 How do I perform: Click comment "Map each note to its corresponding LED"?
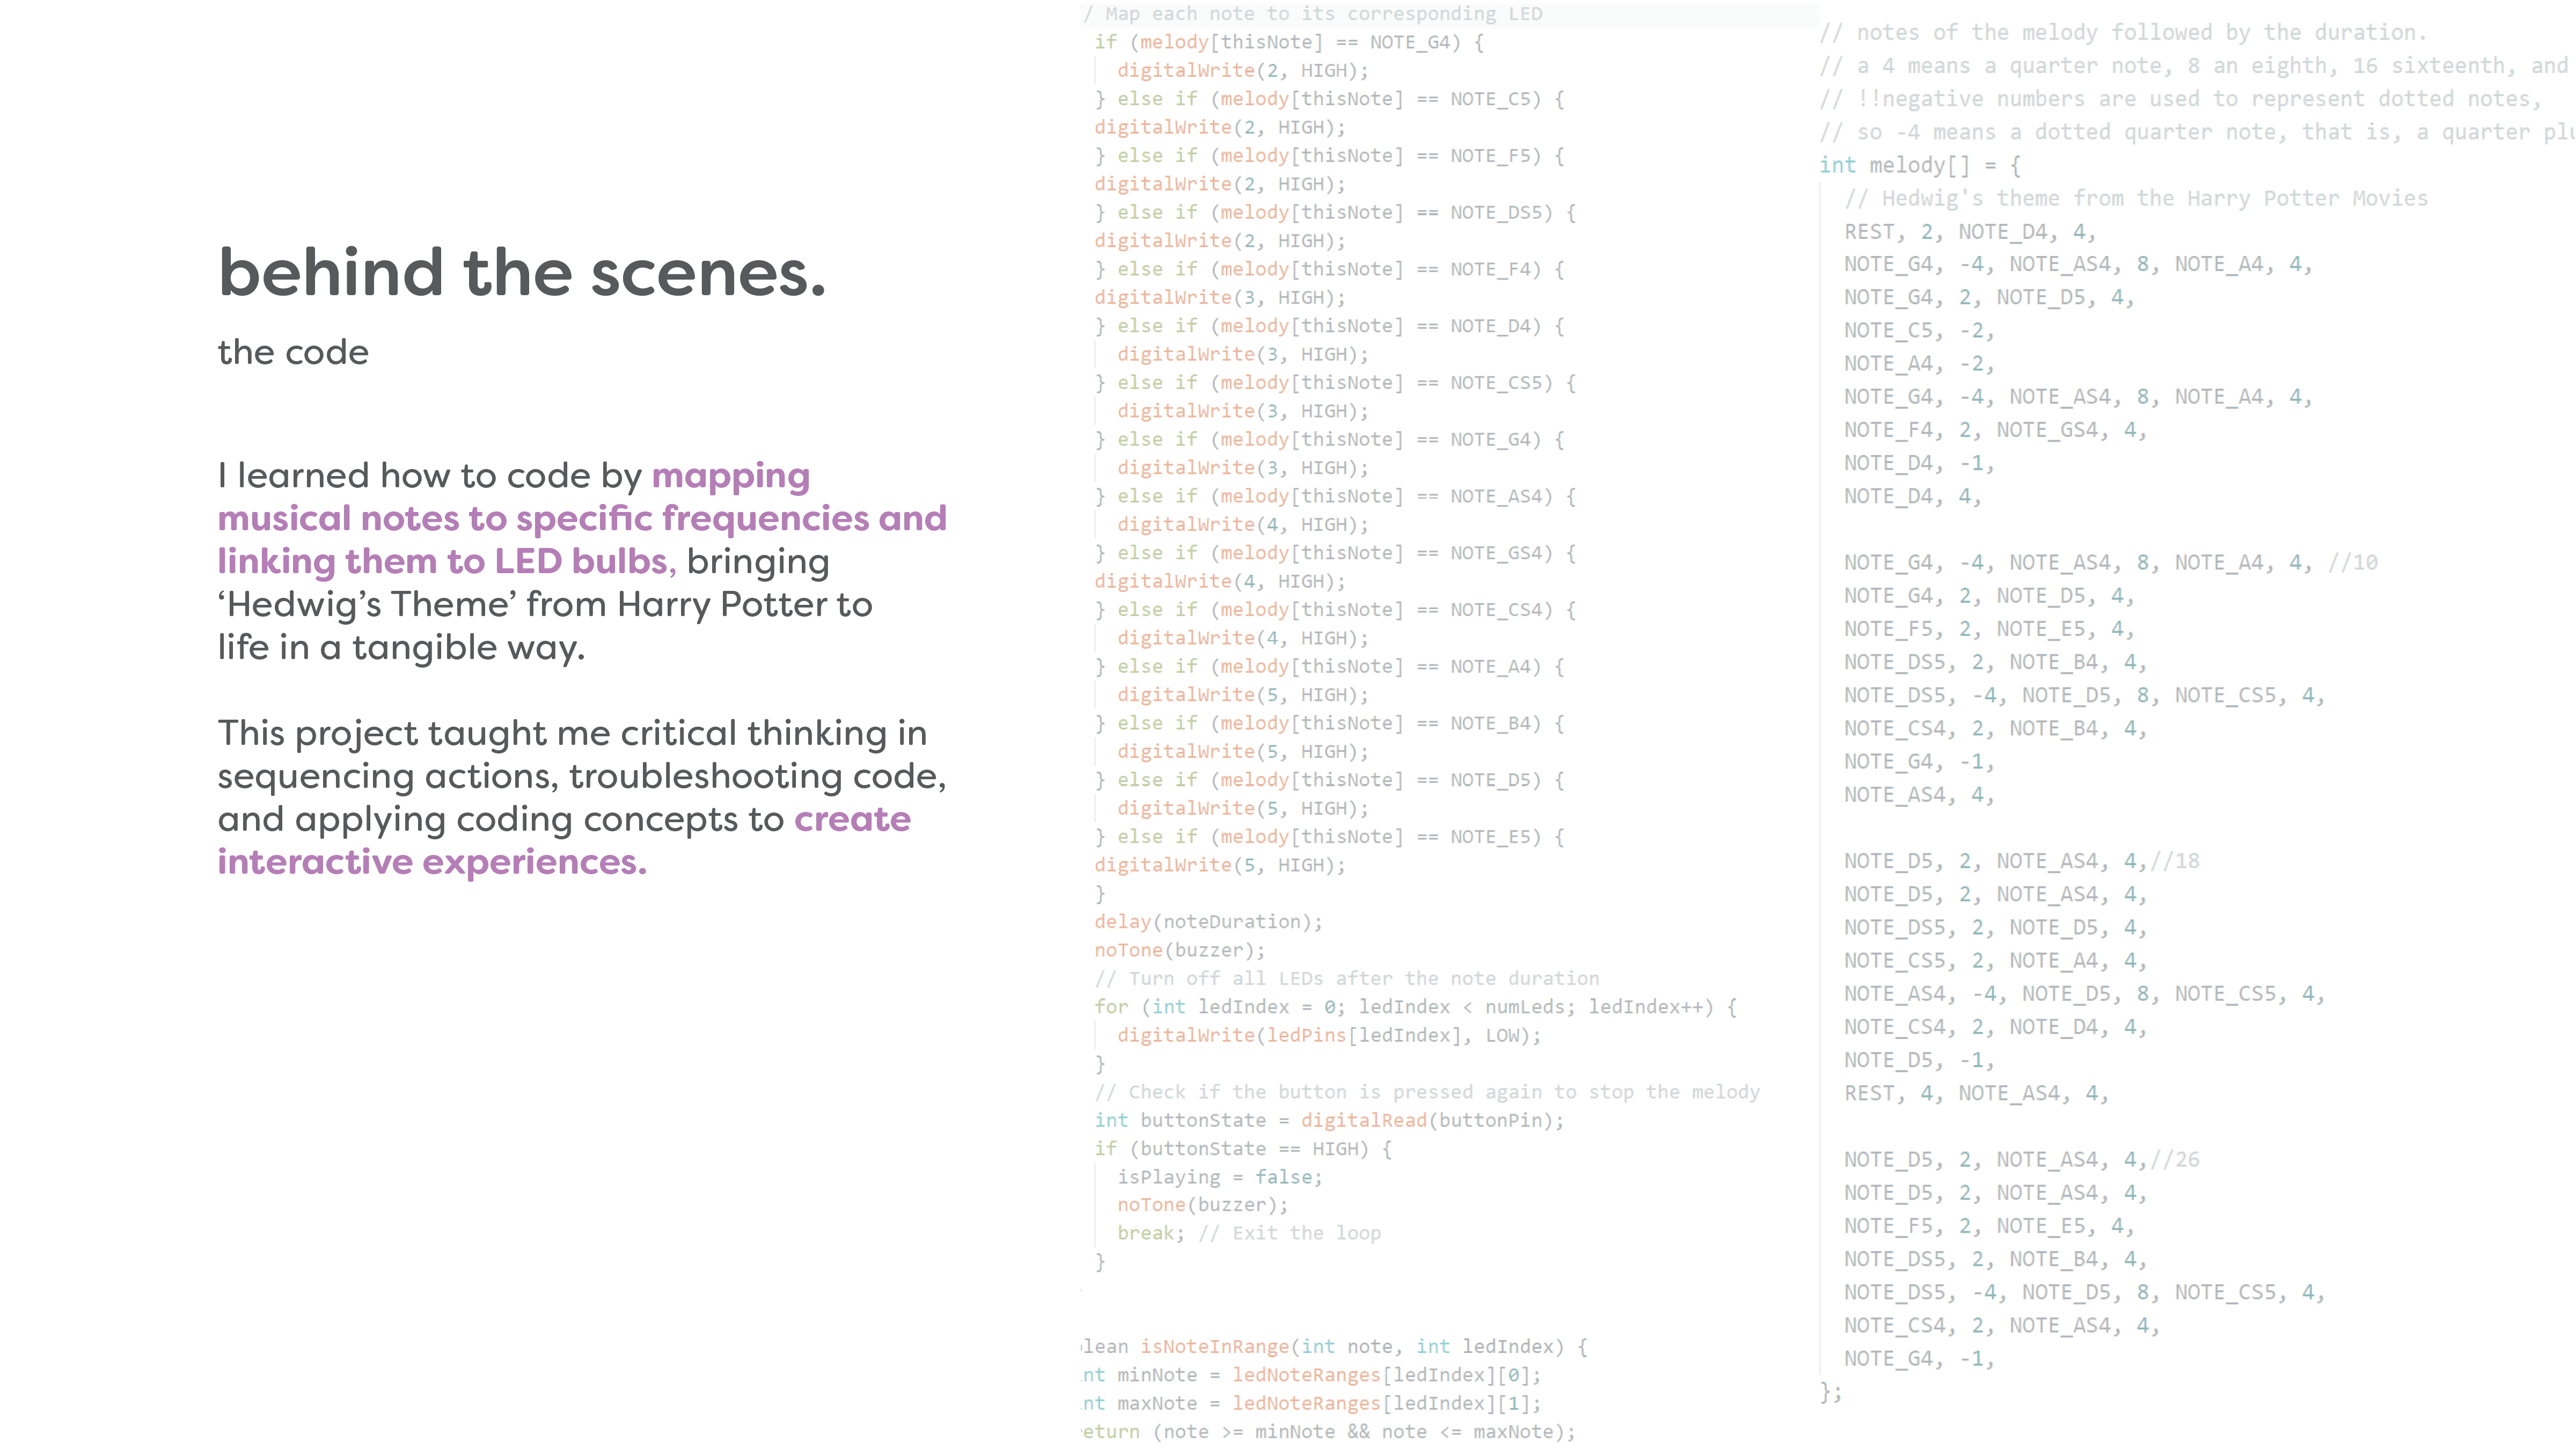[x=1313, y=14]
